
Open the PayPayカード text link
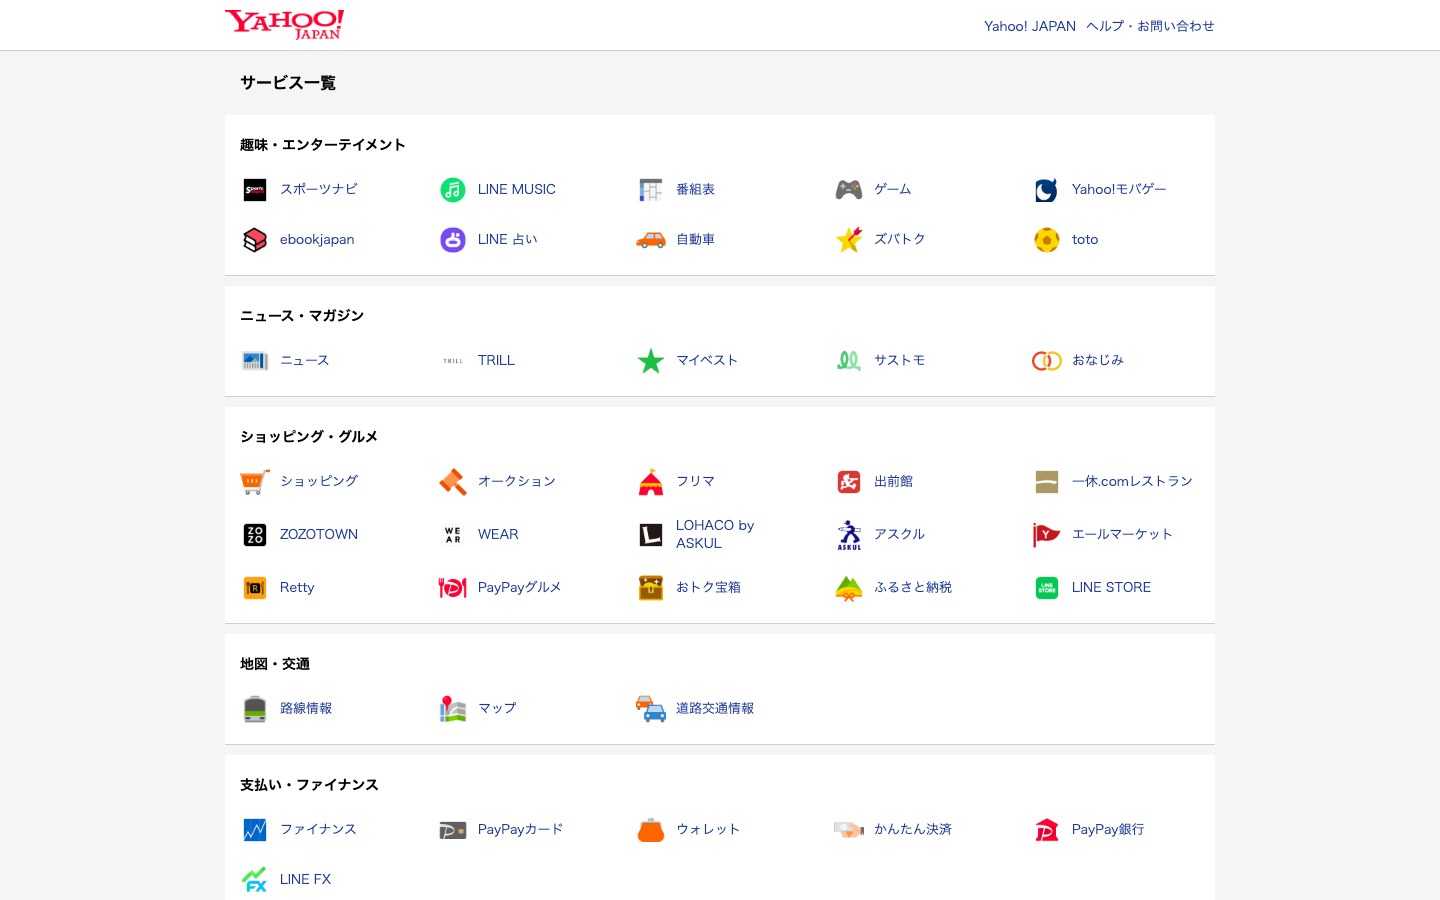point(521,829)
